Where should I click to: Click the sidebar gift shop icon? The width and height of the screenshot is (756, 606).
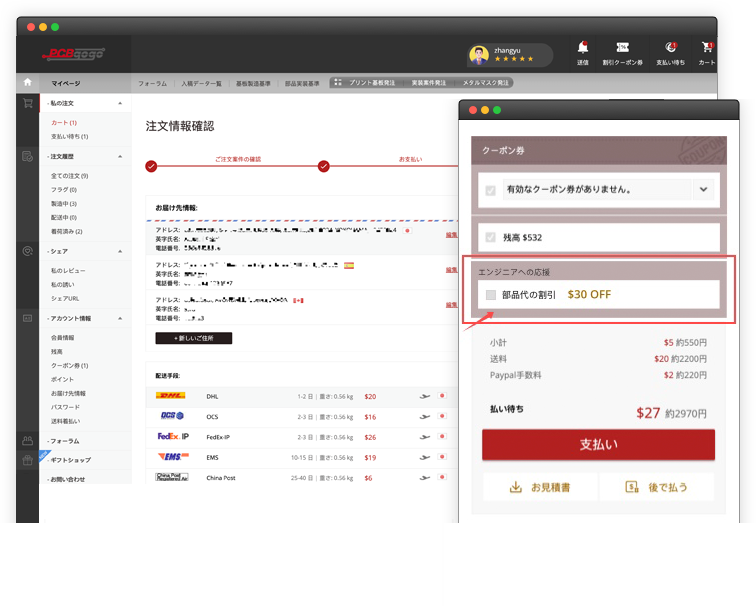[27, 460]
